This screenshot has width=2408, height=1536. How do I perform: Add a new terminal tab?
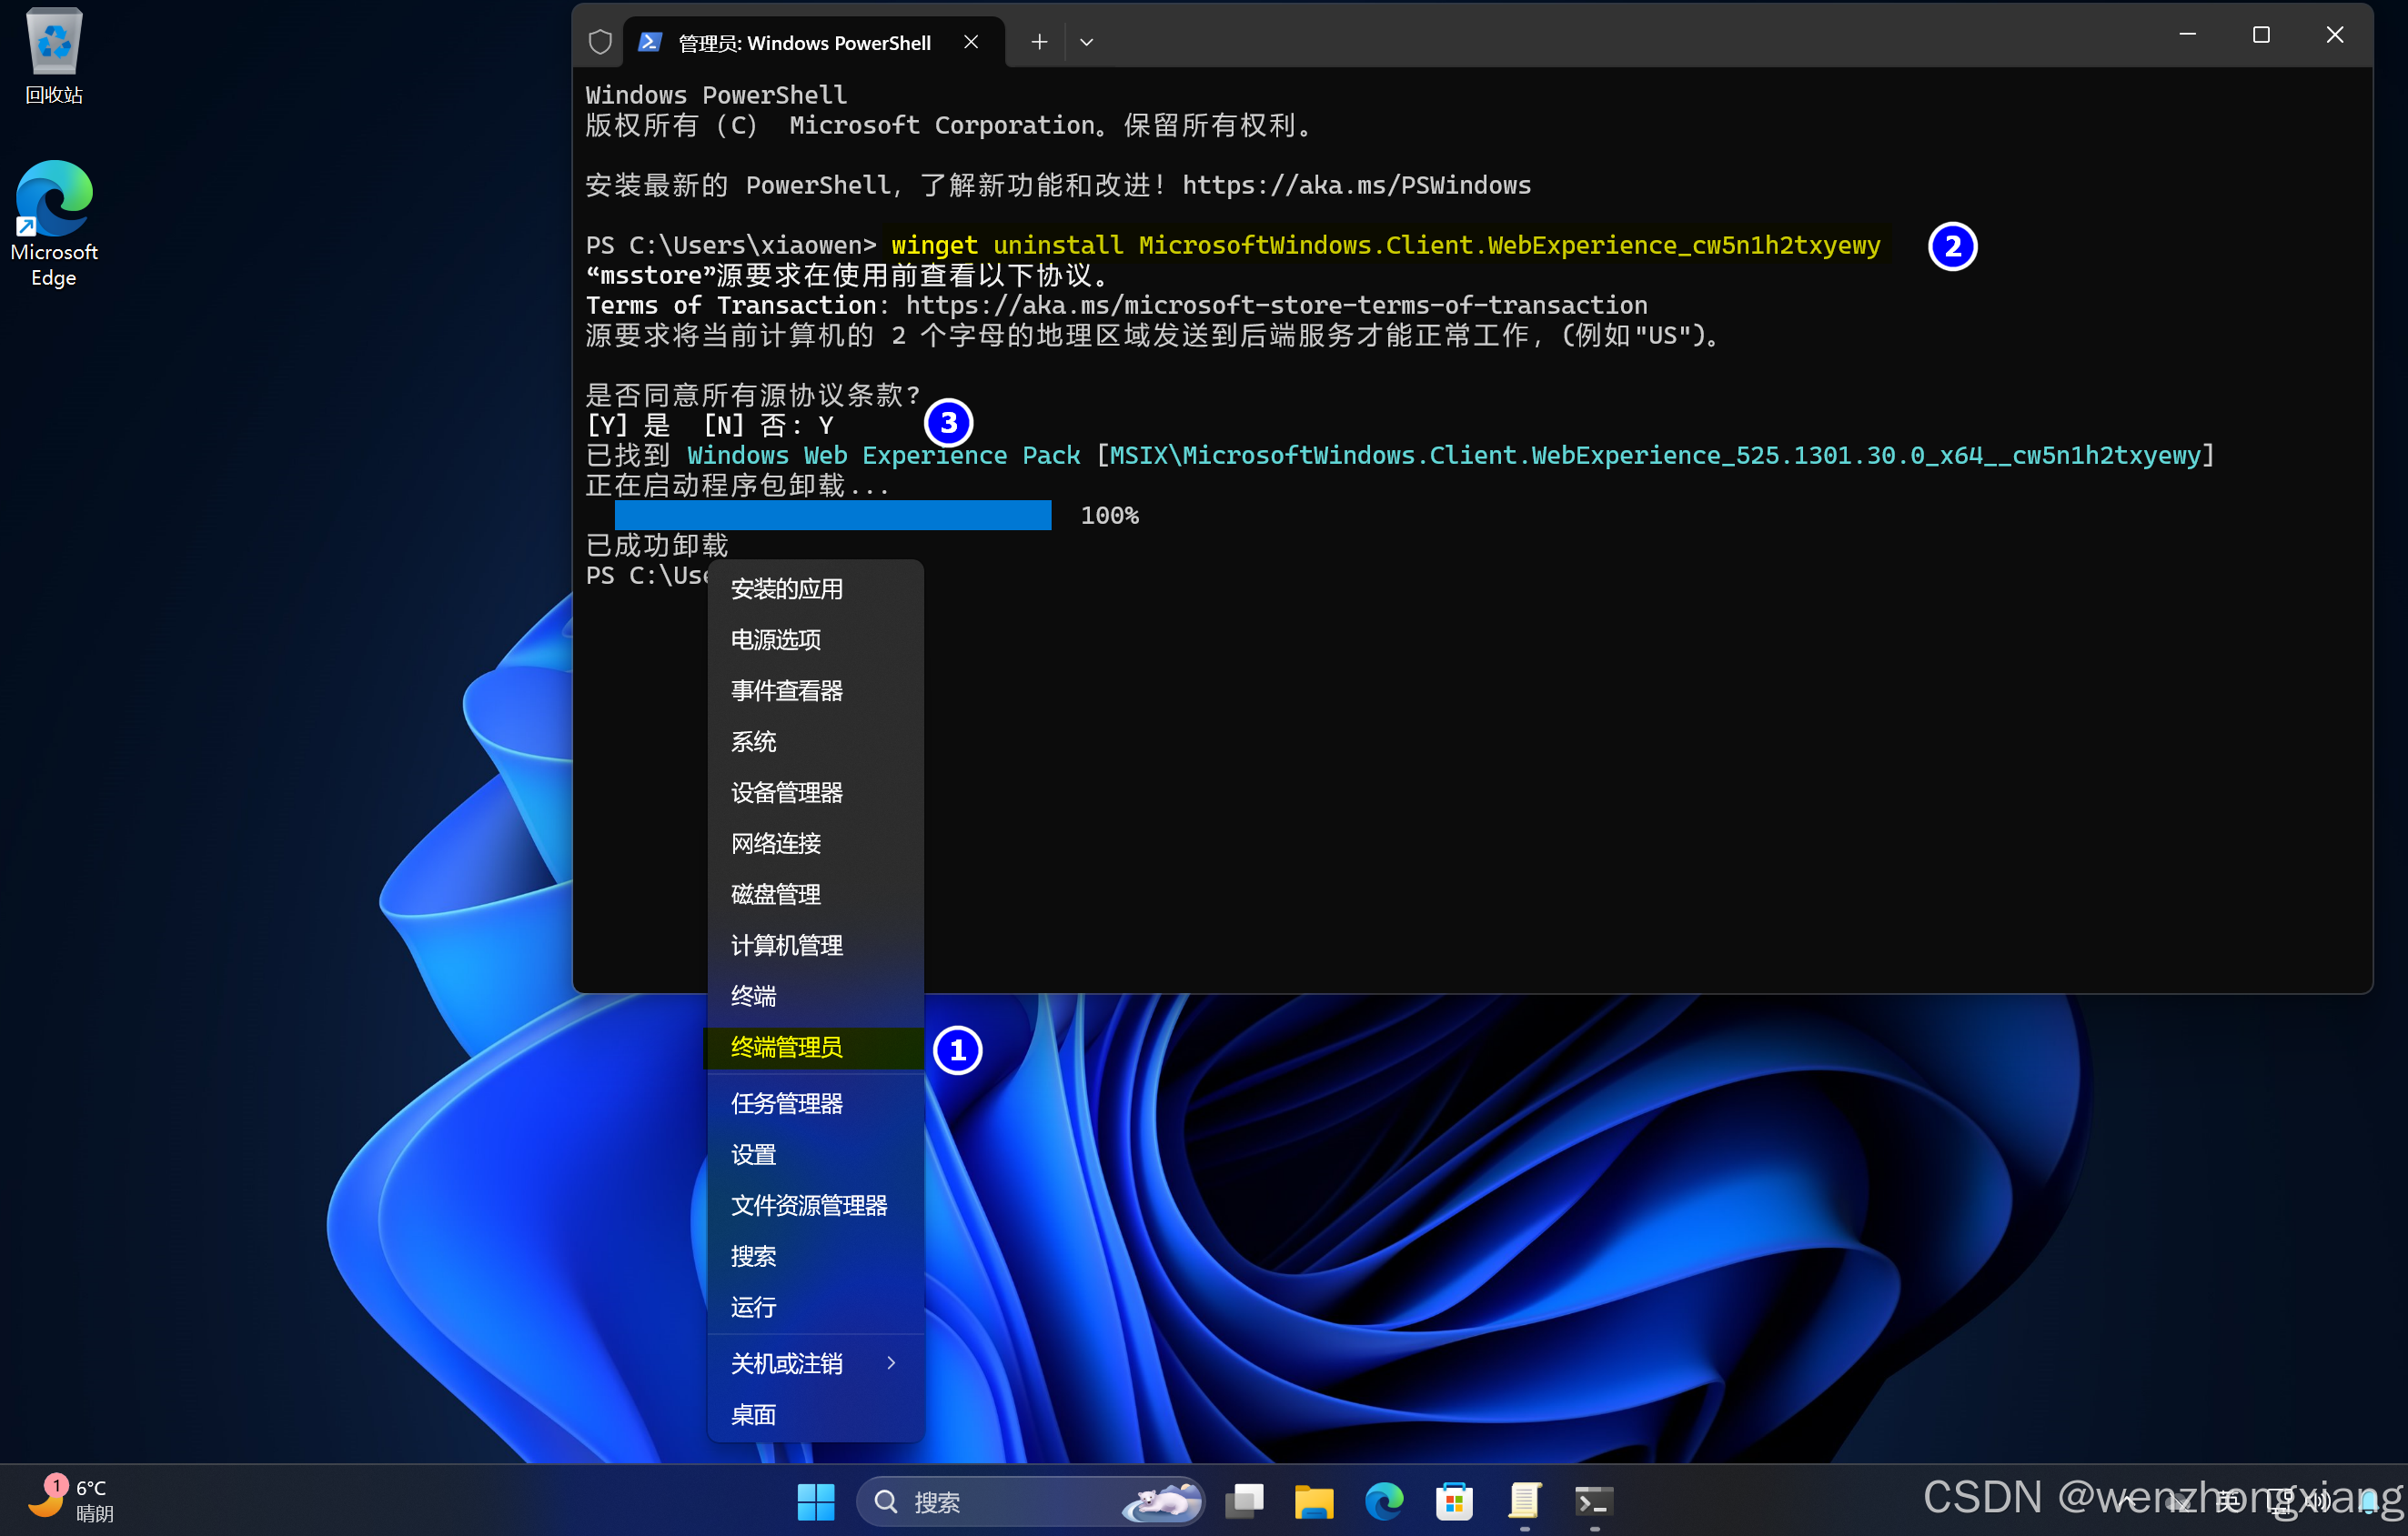(x=1039, y=42)
